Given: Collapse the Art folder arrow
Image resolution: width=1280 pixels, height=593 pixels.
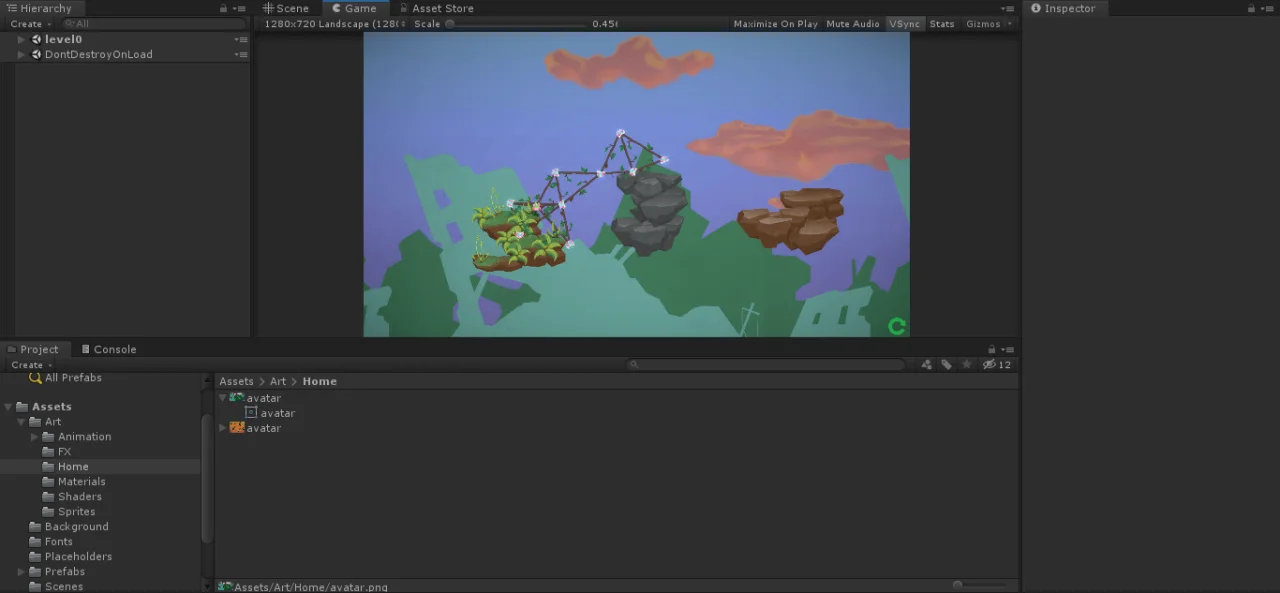Looking at the screenshot, I should [x=21, y=422].
